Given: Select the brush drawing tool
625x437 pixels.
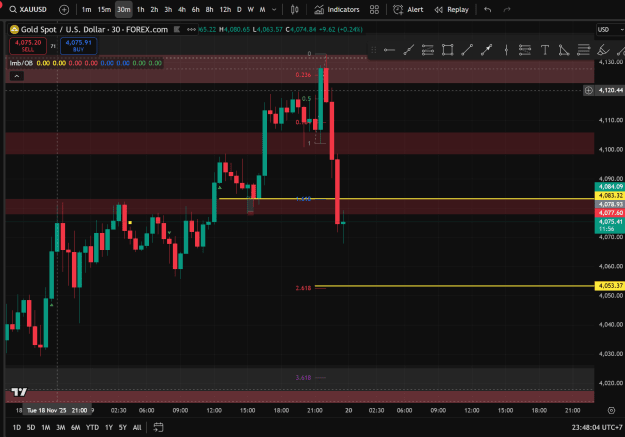Looking at the screenshot, I should [603, 50].
